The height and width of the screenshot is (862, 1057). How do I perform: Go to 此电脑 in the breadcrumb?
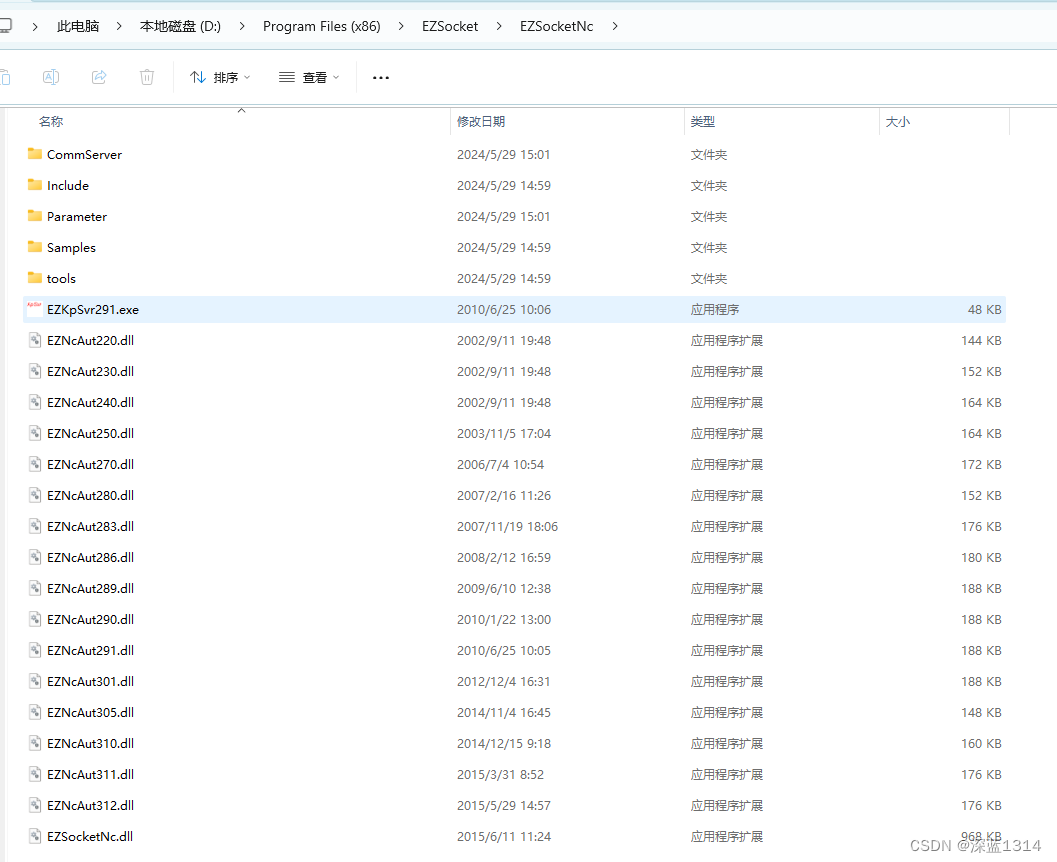click(78, 26)
